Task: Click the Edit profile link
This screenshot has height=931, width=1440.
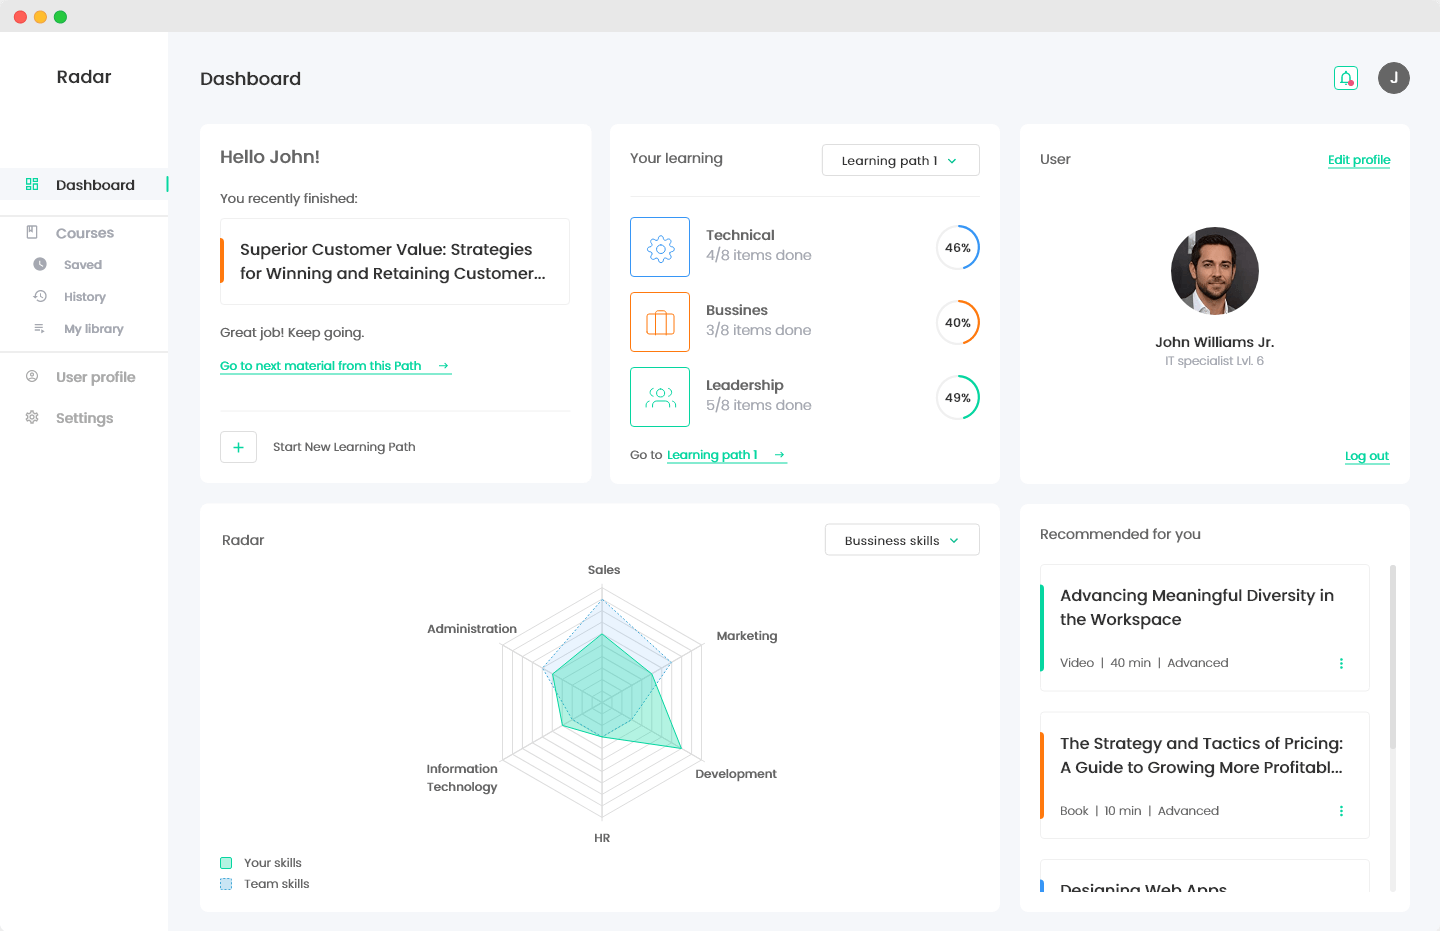Action: point(1359,160)
